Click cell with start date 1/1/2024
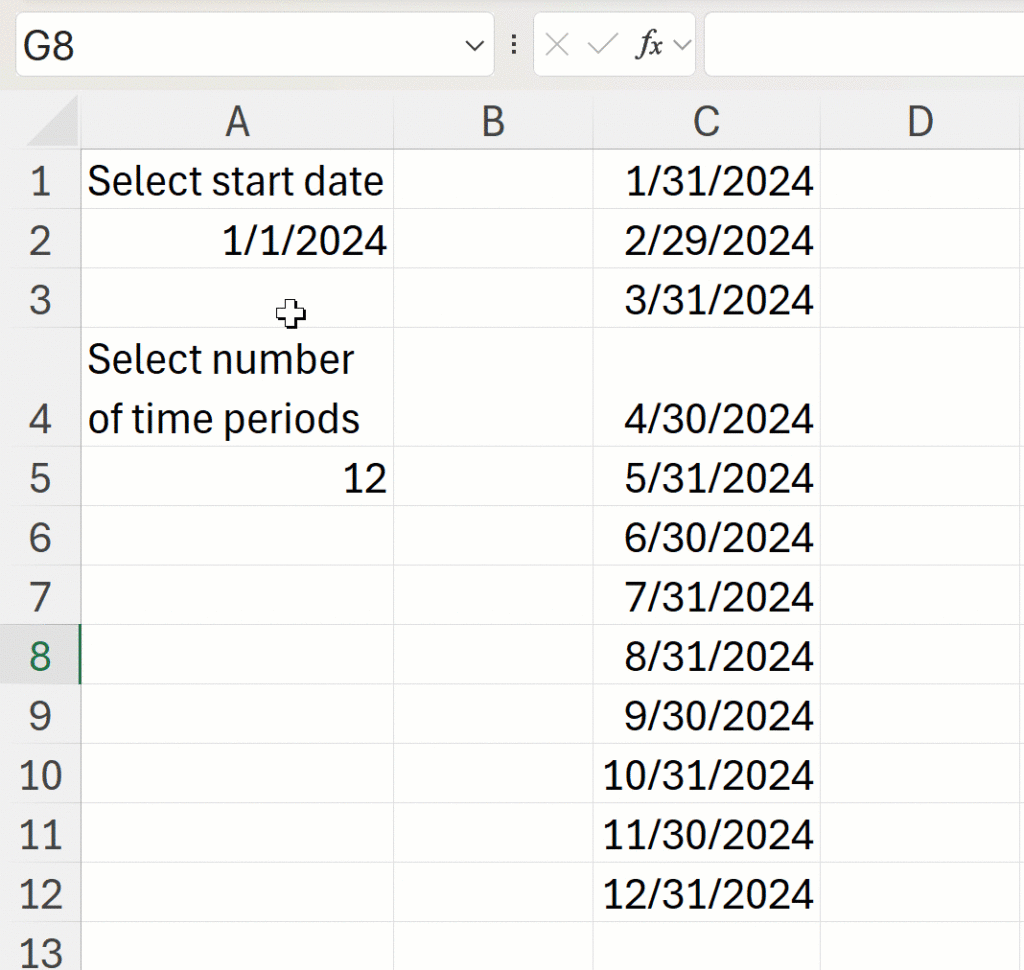The image size is (1024, 970). click(237, 241)
